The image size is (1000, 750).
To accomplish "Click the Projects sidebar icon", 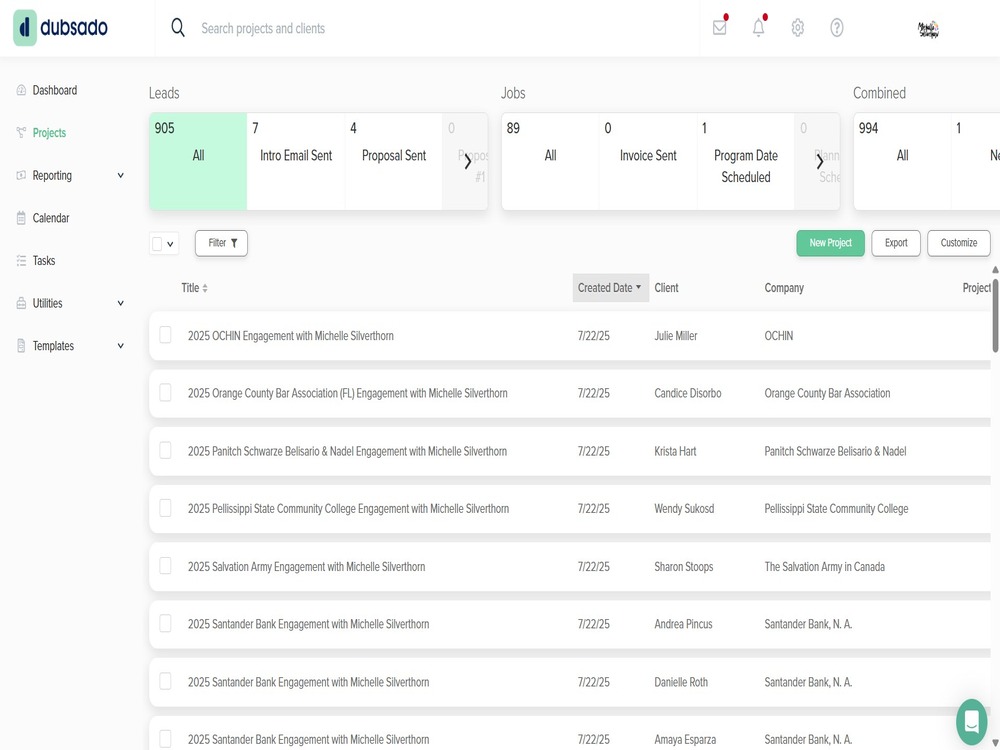I will 21,133.
